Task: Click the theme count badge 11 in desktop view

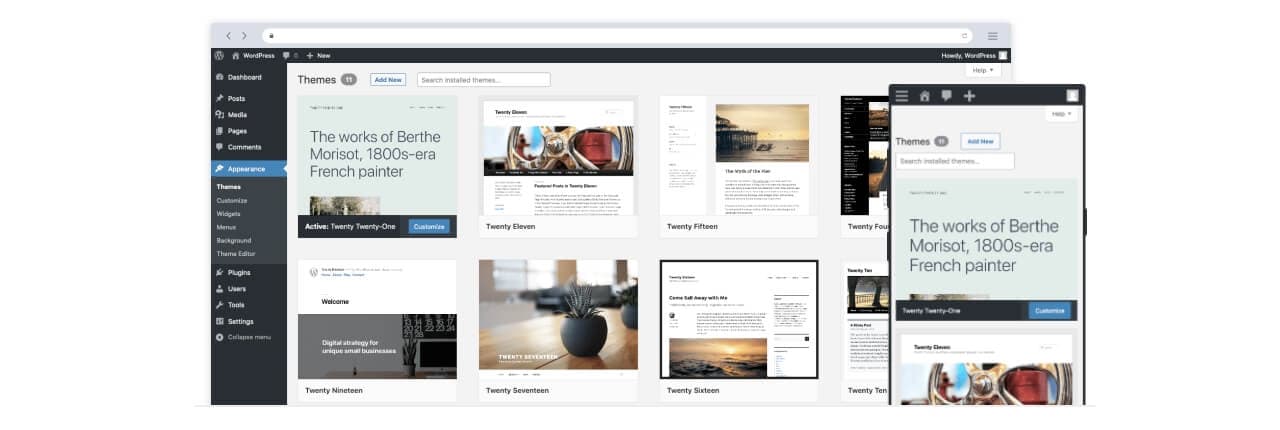Action: pyautogui.click(x=348, y=79)
